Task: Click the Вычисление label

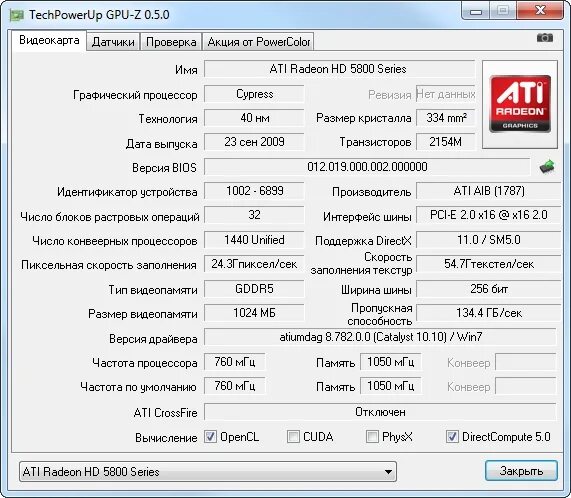Action: 166,438
